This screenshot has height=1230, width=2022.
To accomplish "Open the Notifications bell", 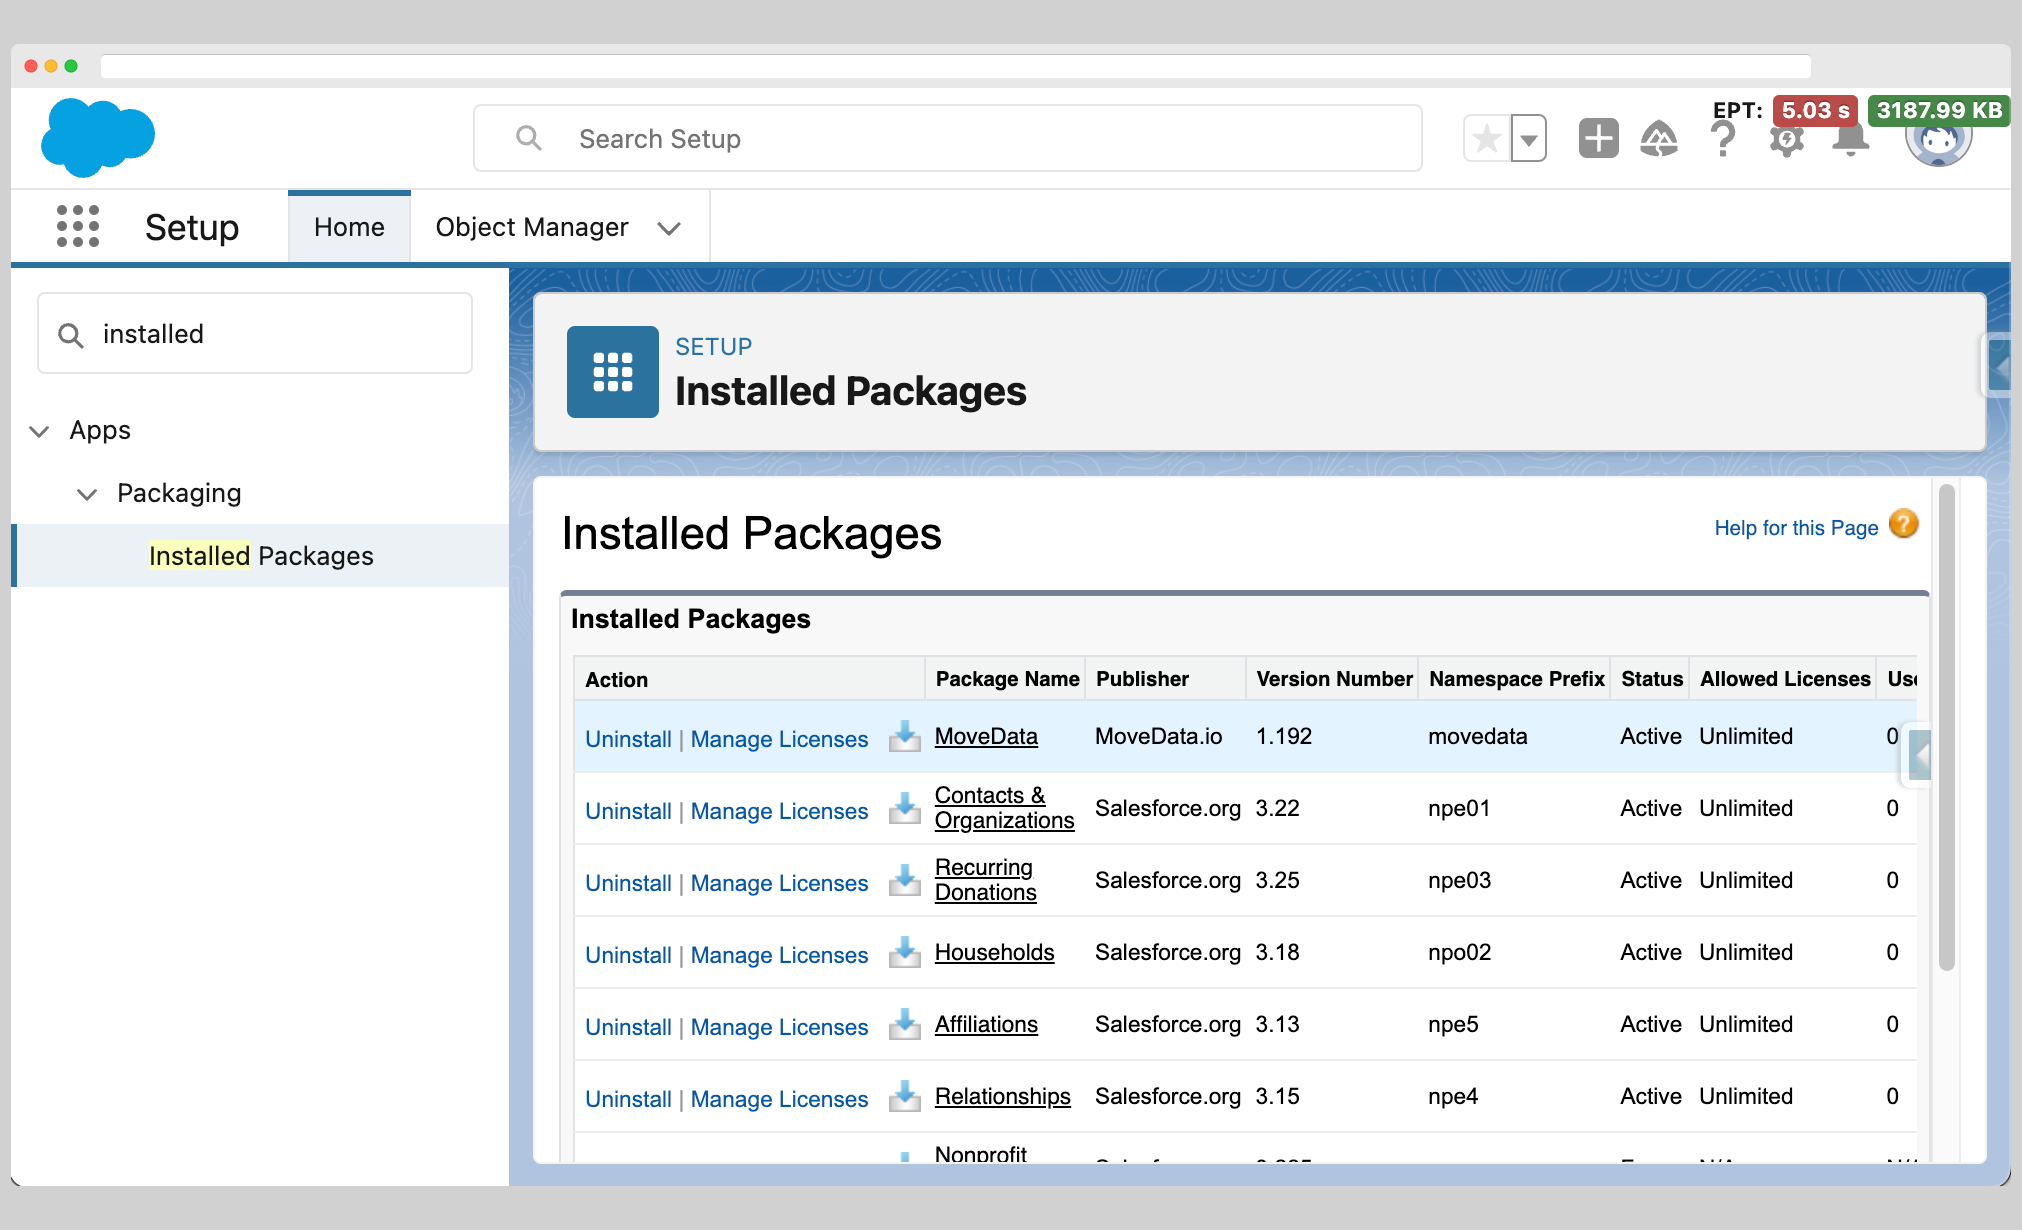I will coord(1850,141).
